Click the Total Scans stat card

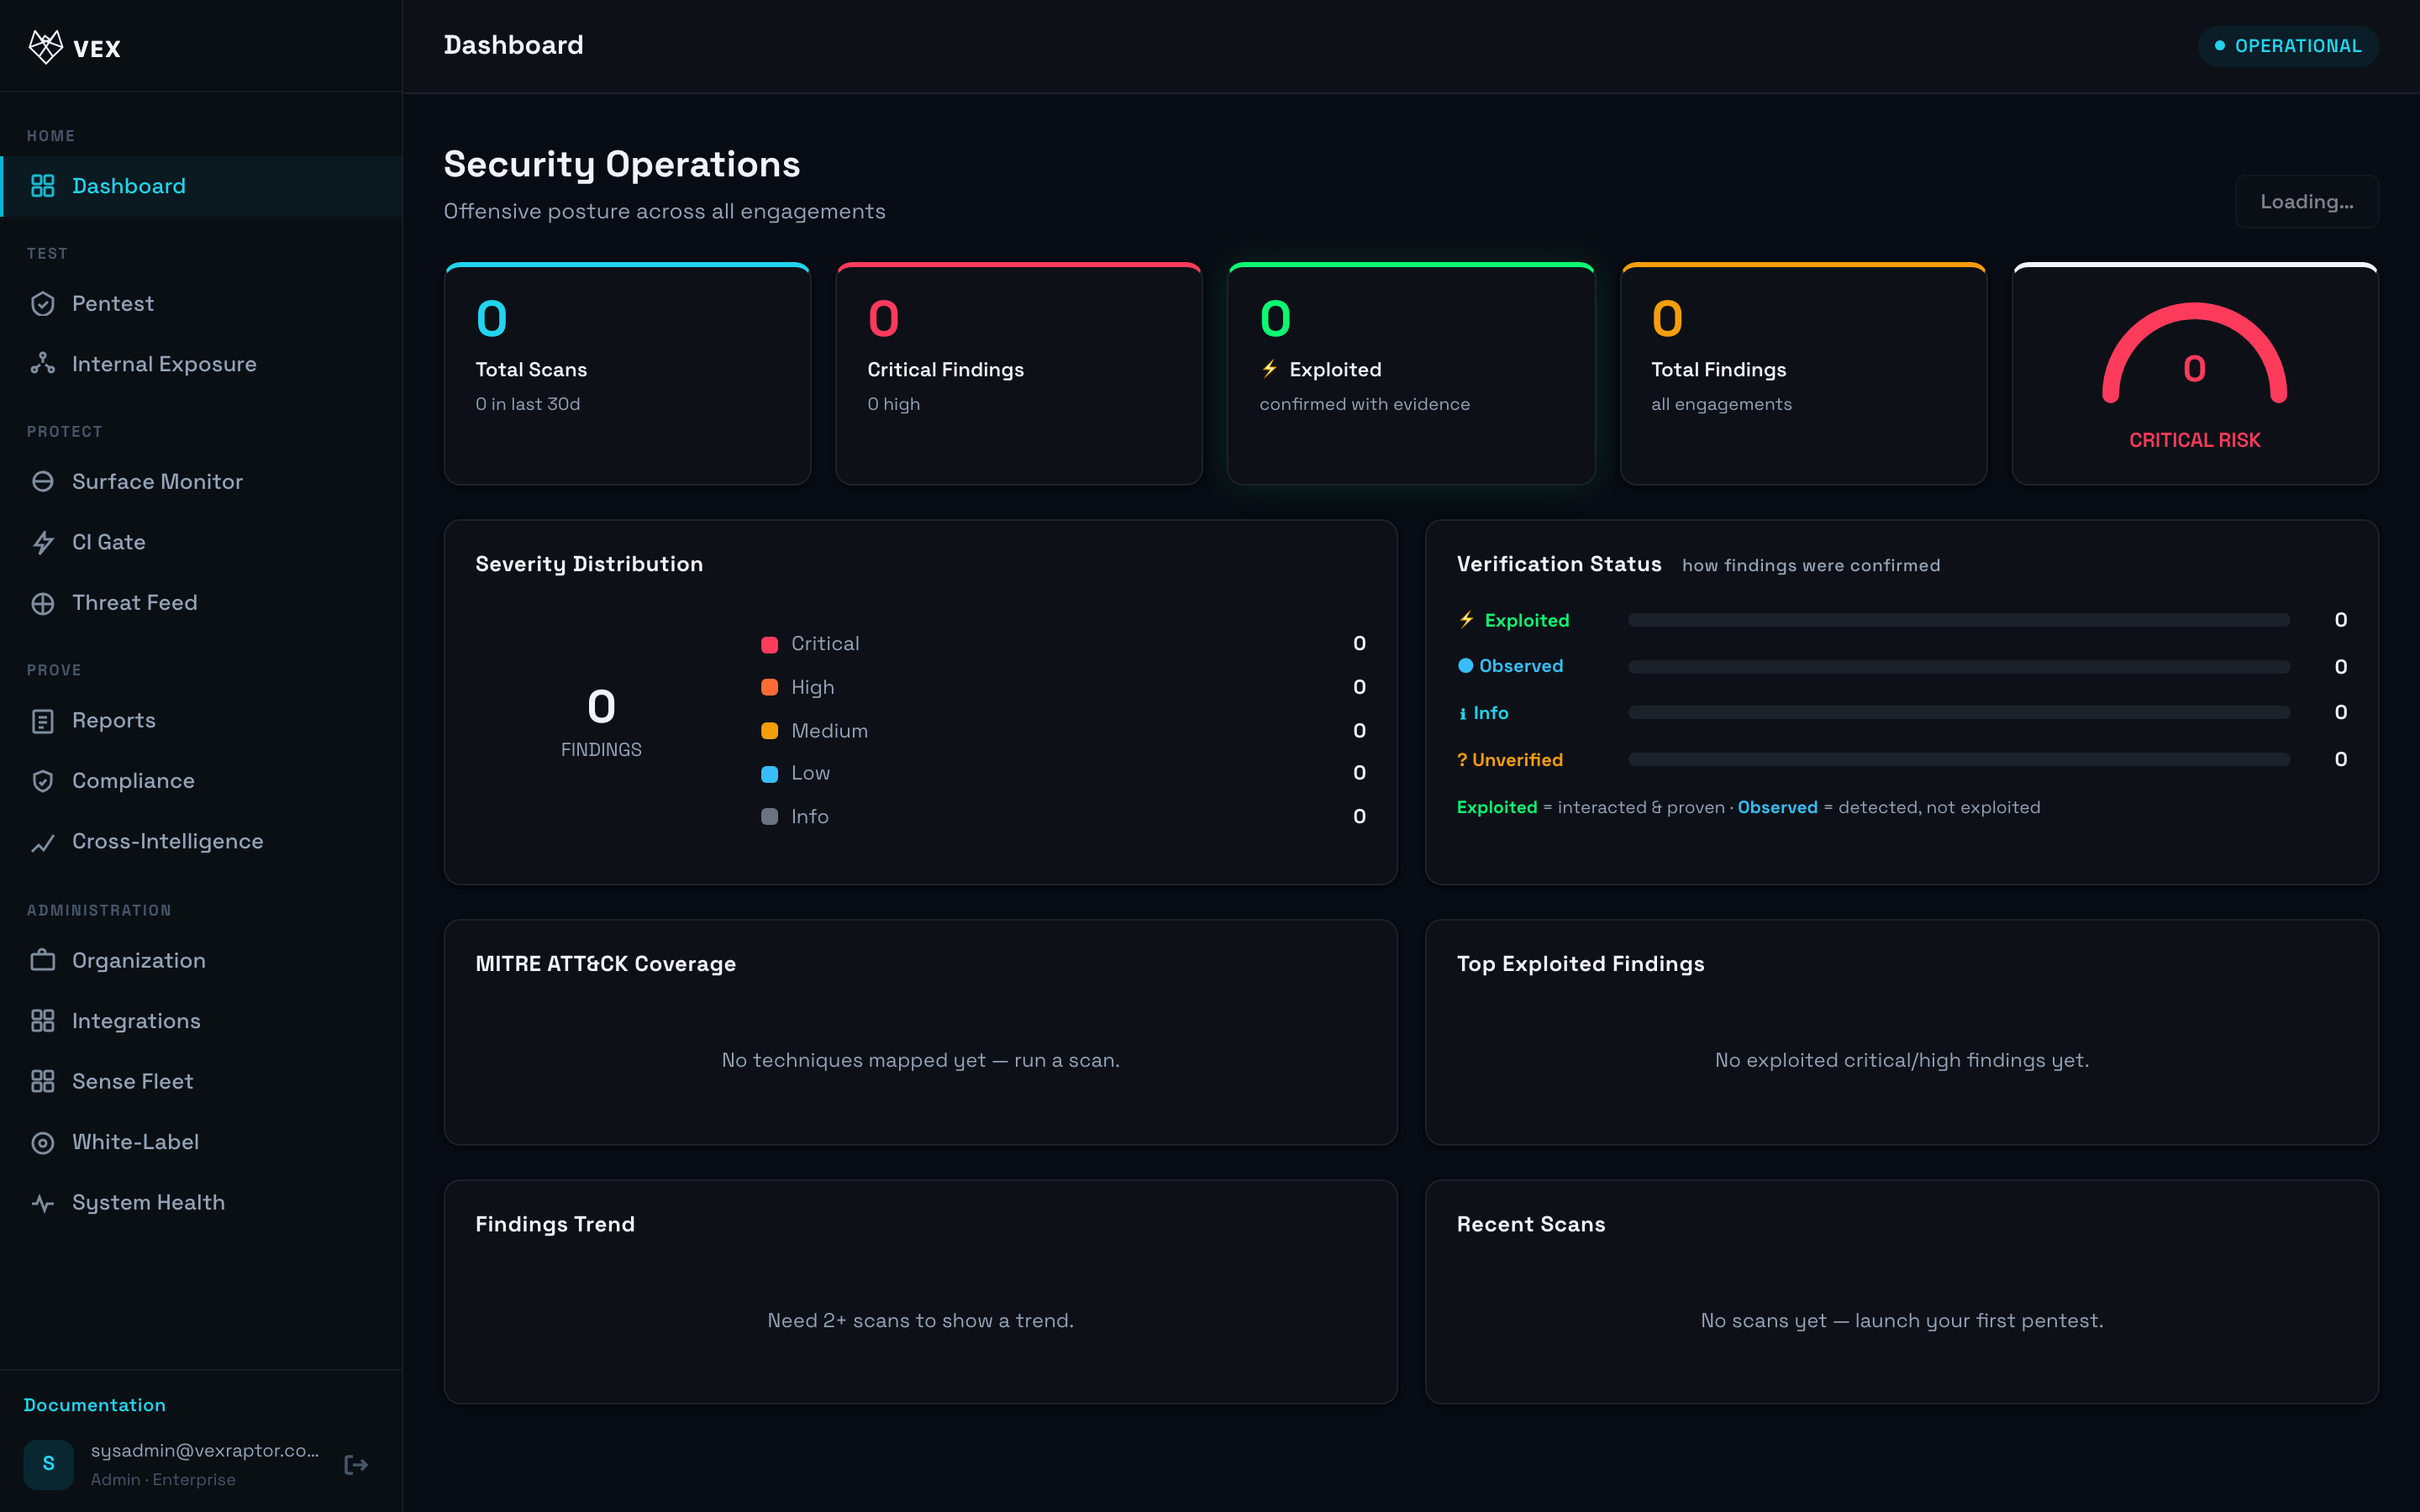(627, 374)
